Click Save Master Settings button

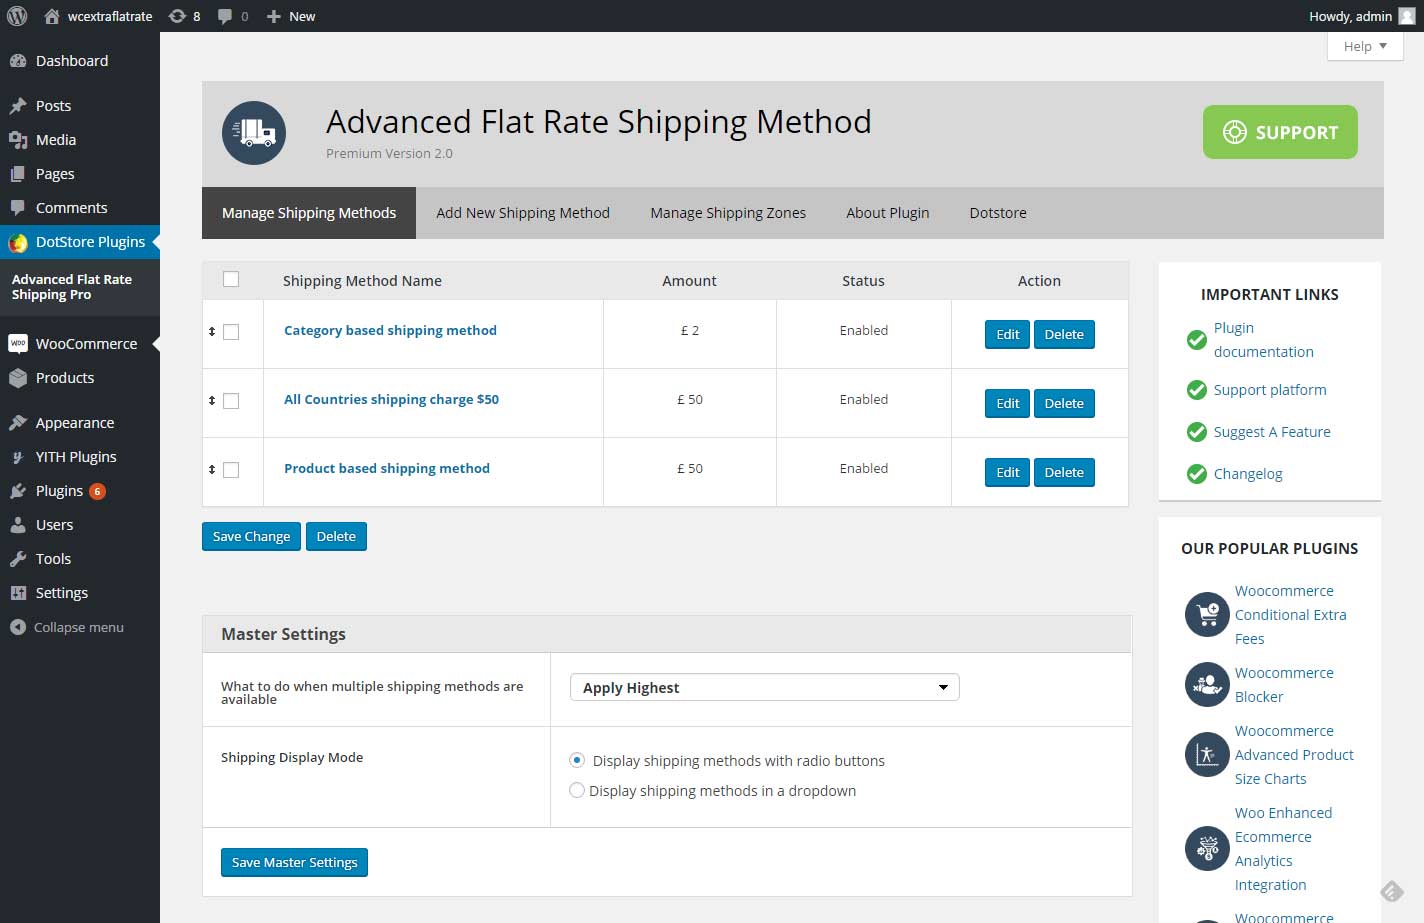(294, 862)
